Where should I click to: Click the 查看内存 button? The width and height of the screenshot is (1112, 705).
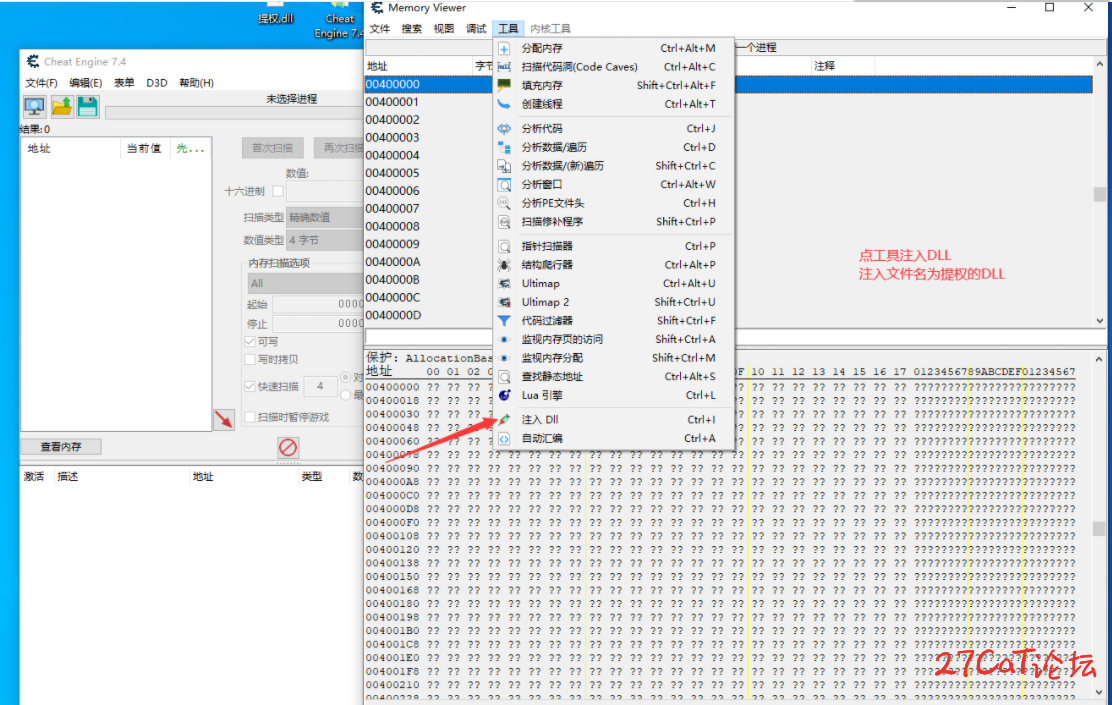(61, 447)
